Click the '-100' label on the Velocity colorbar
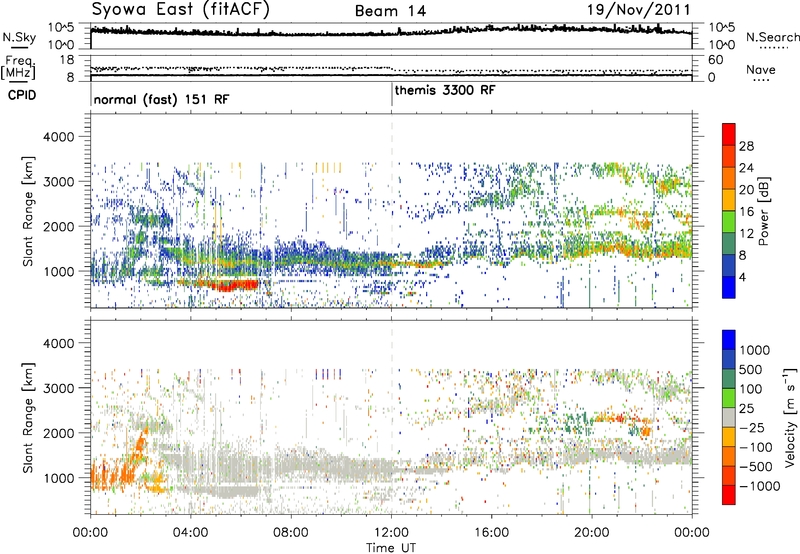The image size is (800, 554). coord(756,447)
